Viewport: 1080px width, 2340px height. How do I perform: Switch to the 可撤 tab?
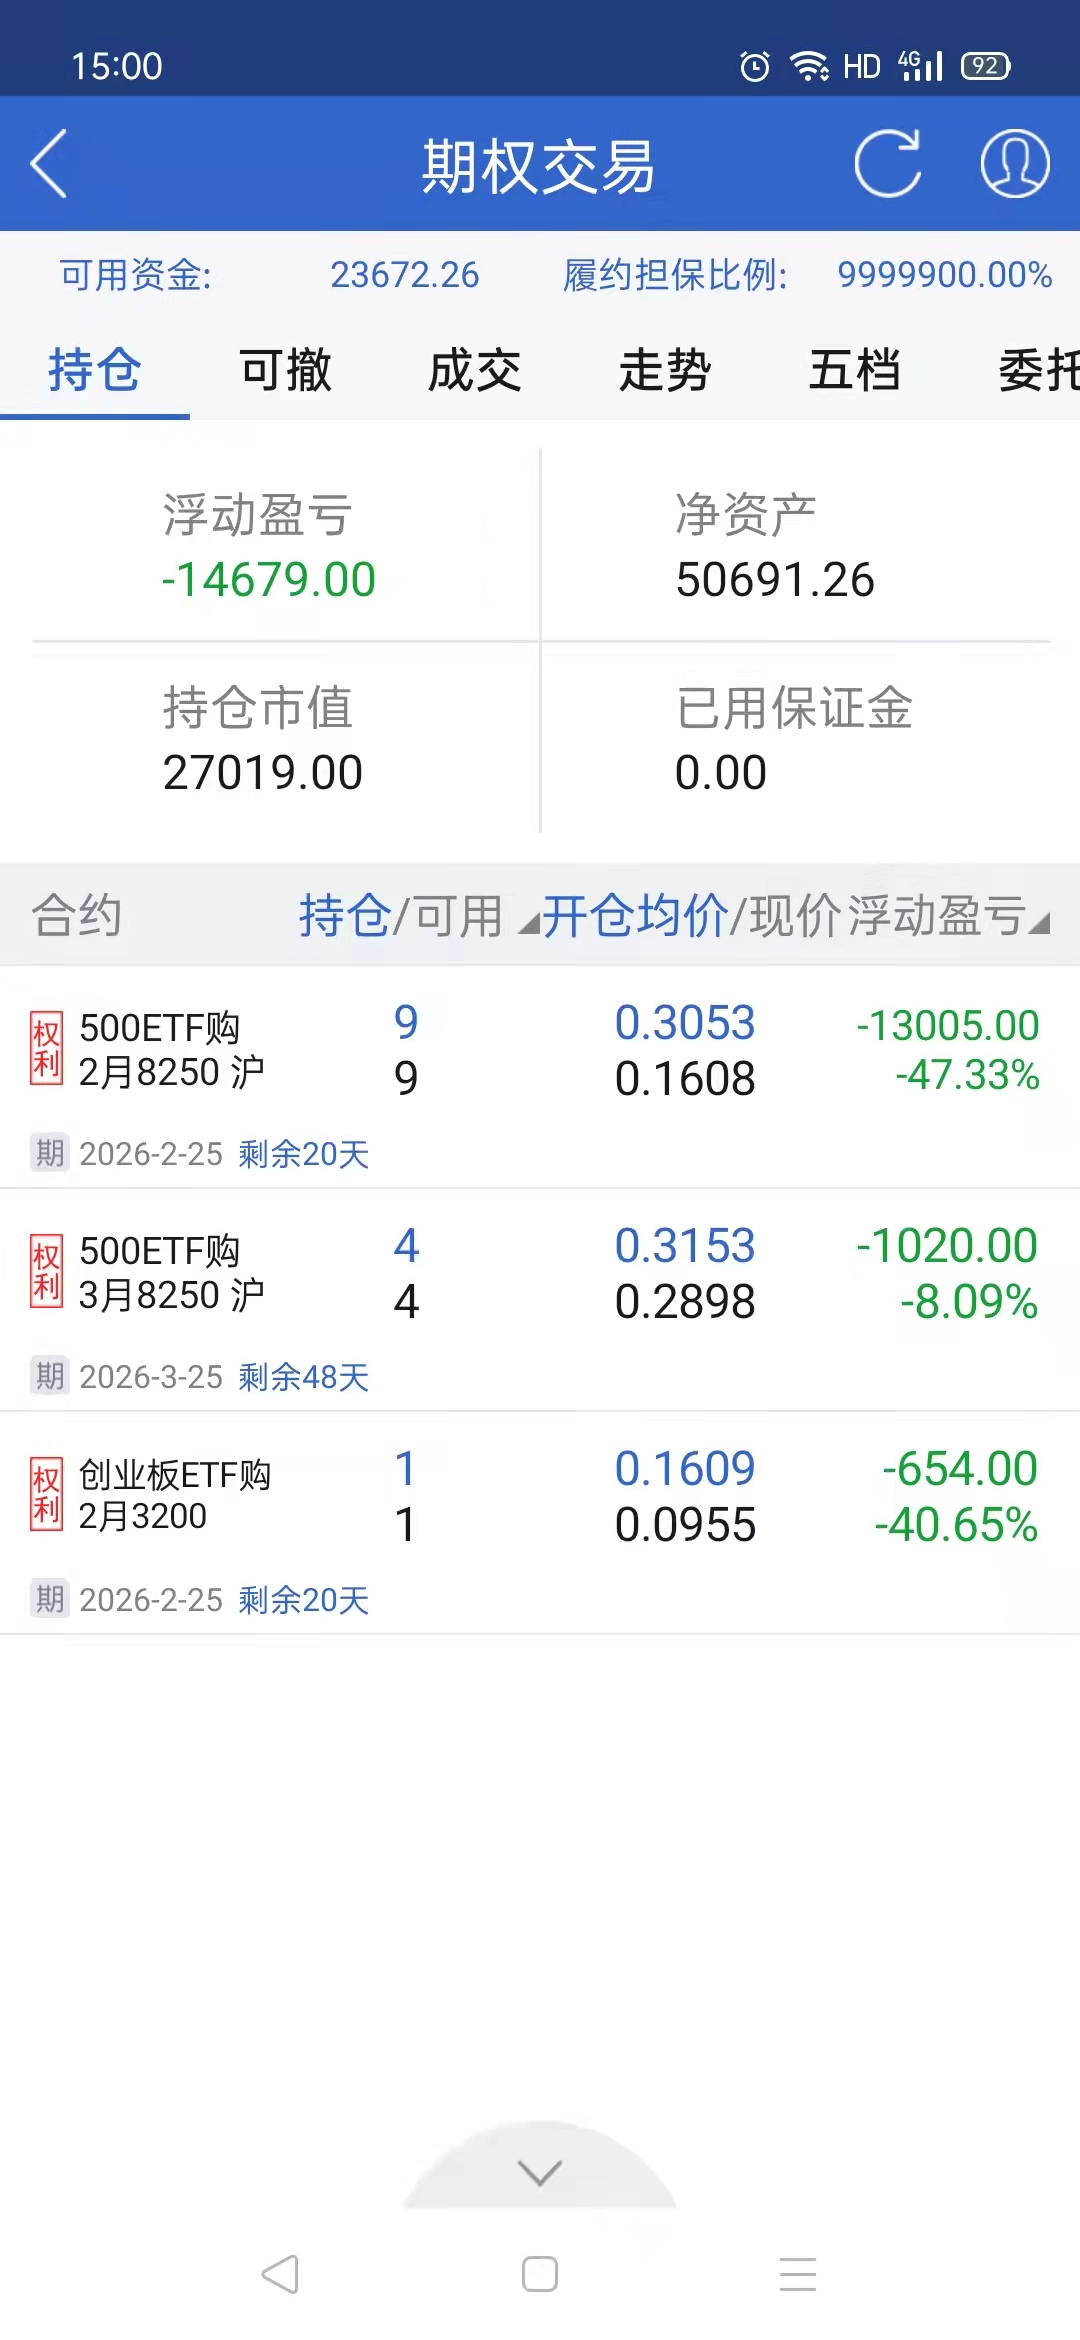tap(285, 370)
